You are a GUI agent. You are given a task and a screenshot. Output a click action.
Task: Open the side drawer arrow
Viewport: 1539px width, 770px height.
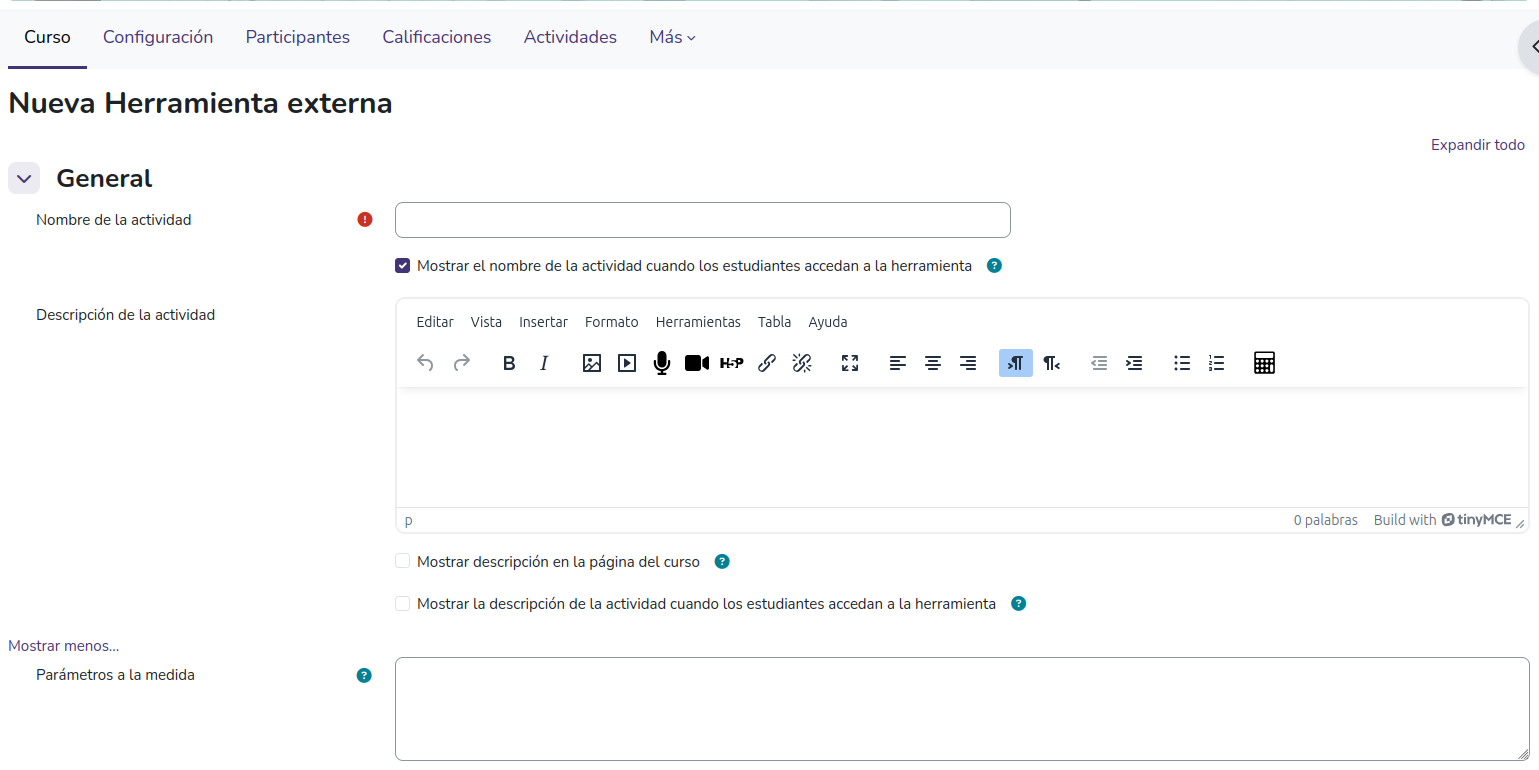click(1531, 46)
